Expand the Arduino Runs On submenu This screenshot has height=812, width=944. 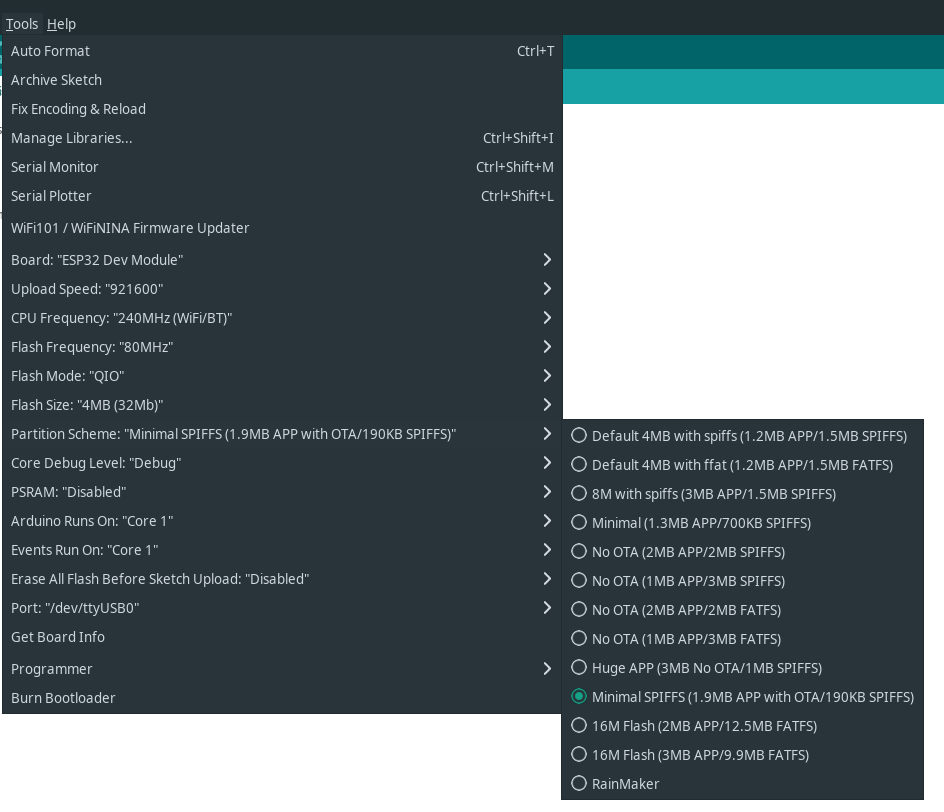[282, 521]
